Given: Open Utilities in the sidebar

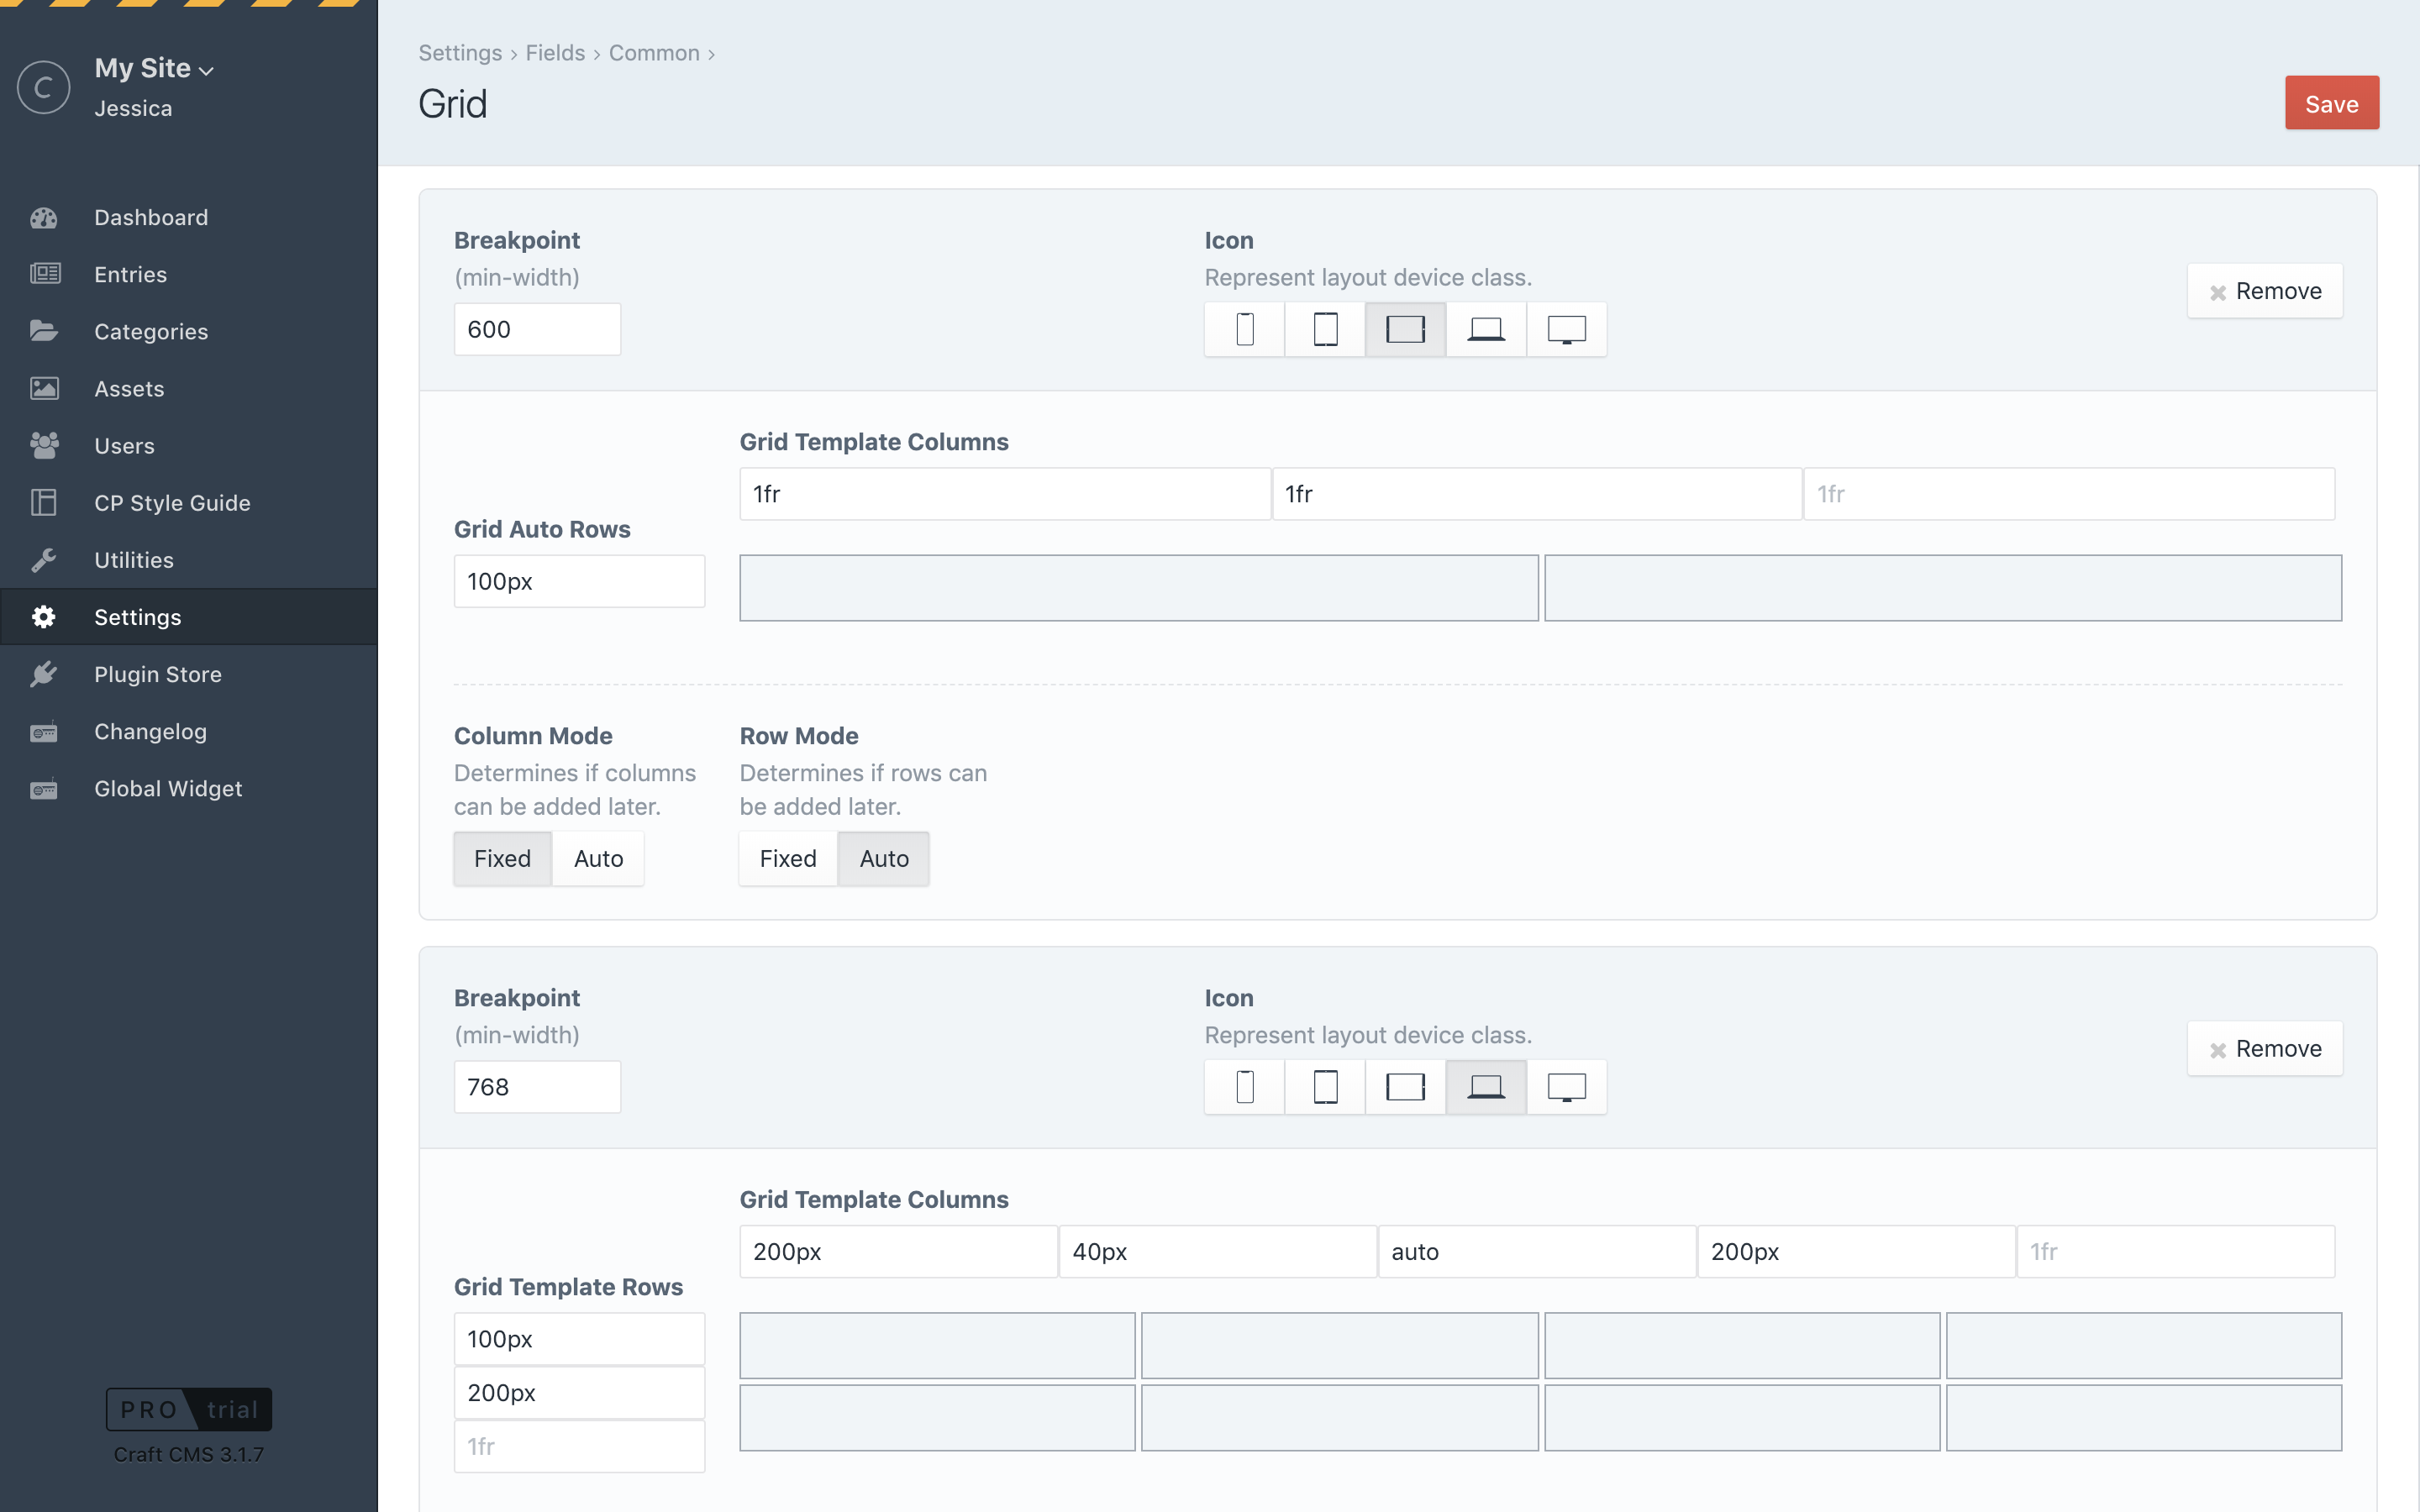Looking at the screenshot, I should coord(134,560).
